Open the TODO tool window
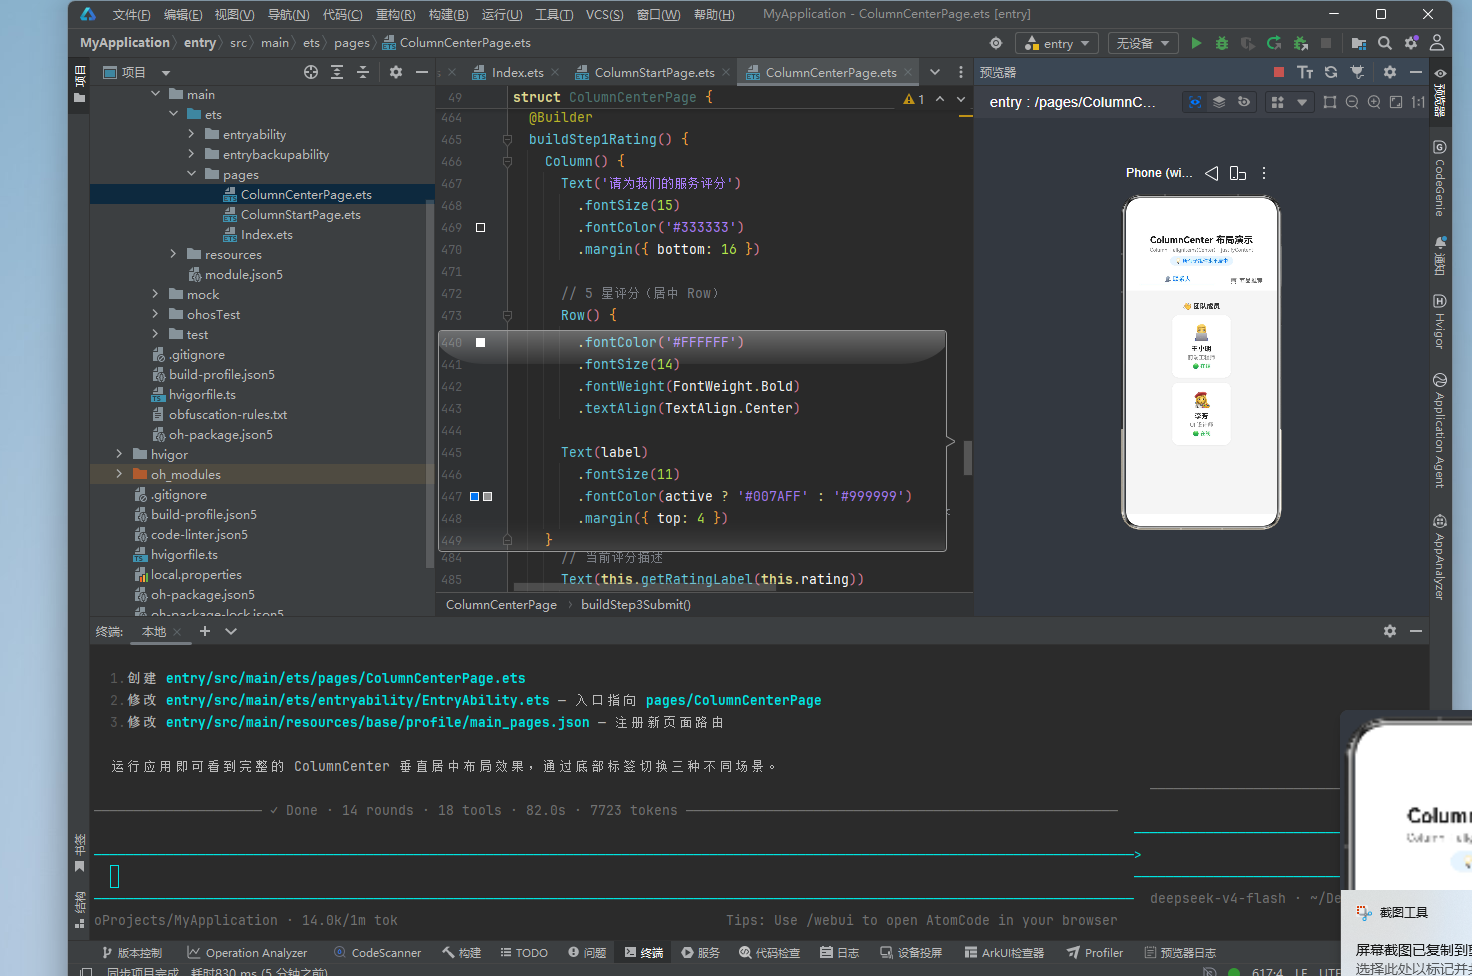The image size is (1472, 976). point(524,953)
